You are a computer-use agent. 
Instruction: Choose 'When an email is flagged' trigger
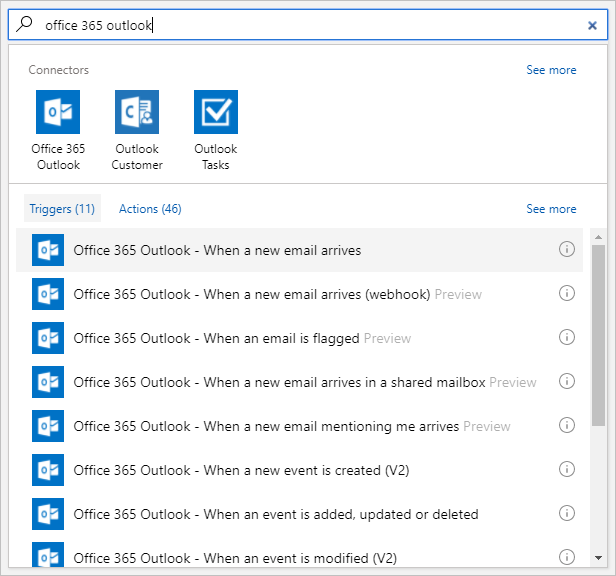[299, 338]
